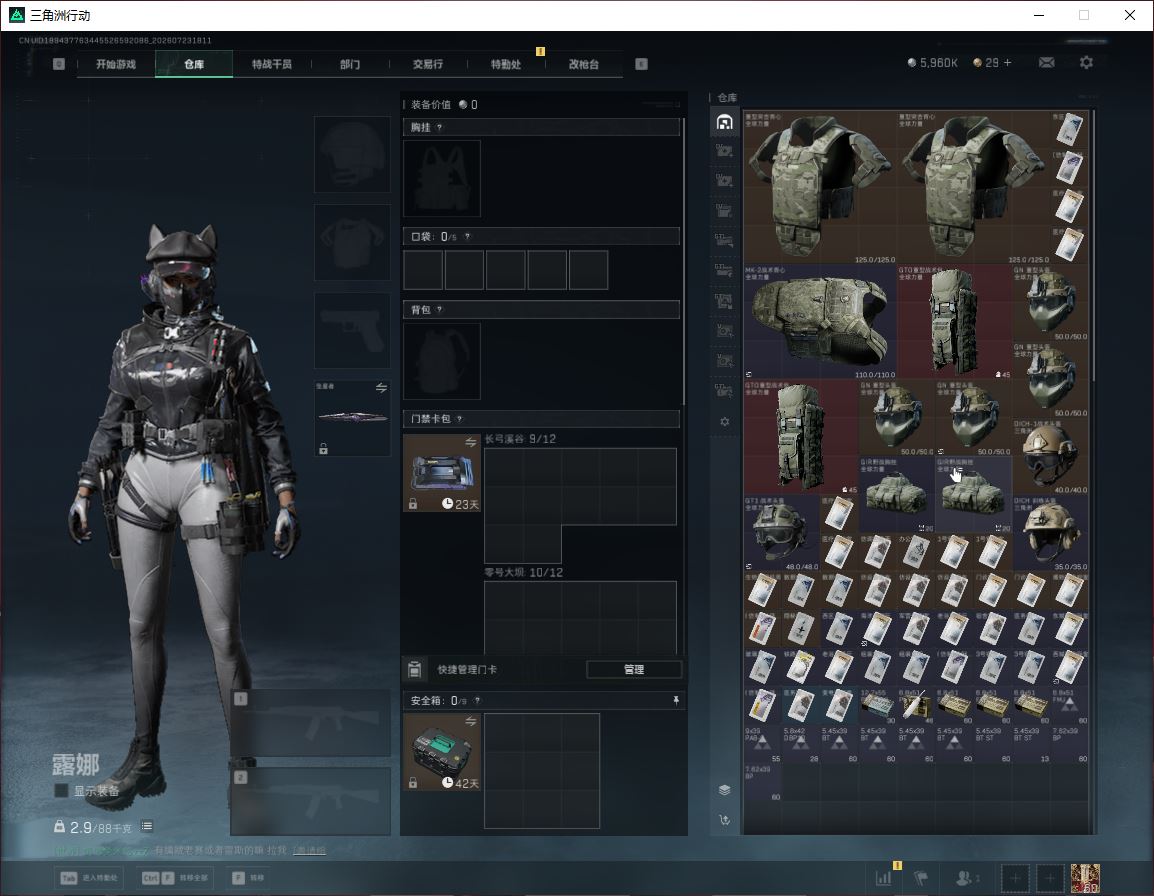Screen dimensions: 1154x896
Task: Open warehouse sidebar settings gear
Action: pyautogui.click(x=725, y=422)
